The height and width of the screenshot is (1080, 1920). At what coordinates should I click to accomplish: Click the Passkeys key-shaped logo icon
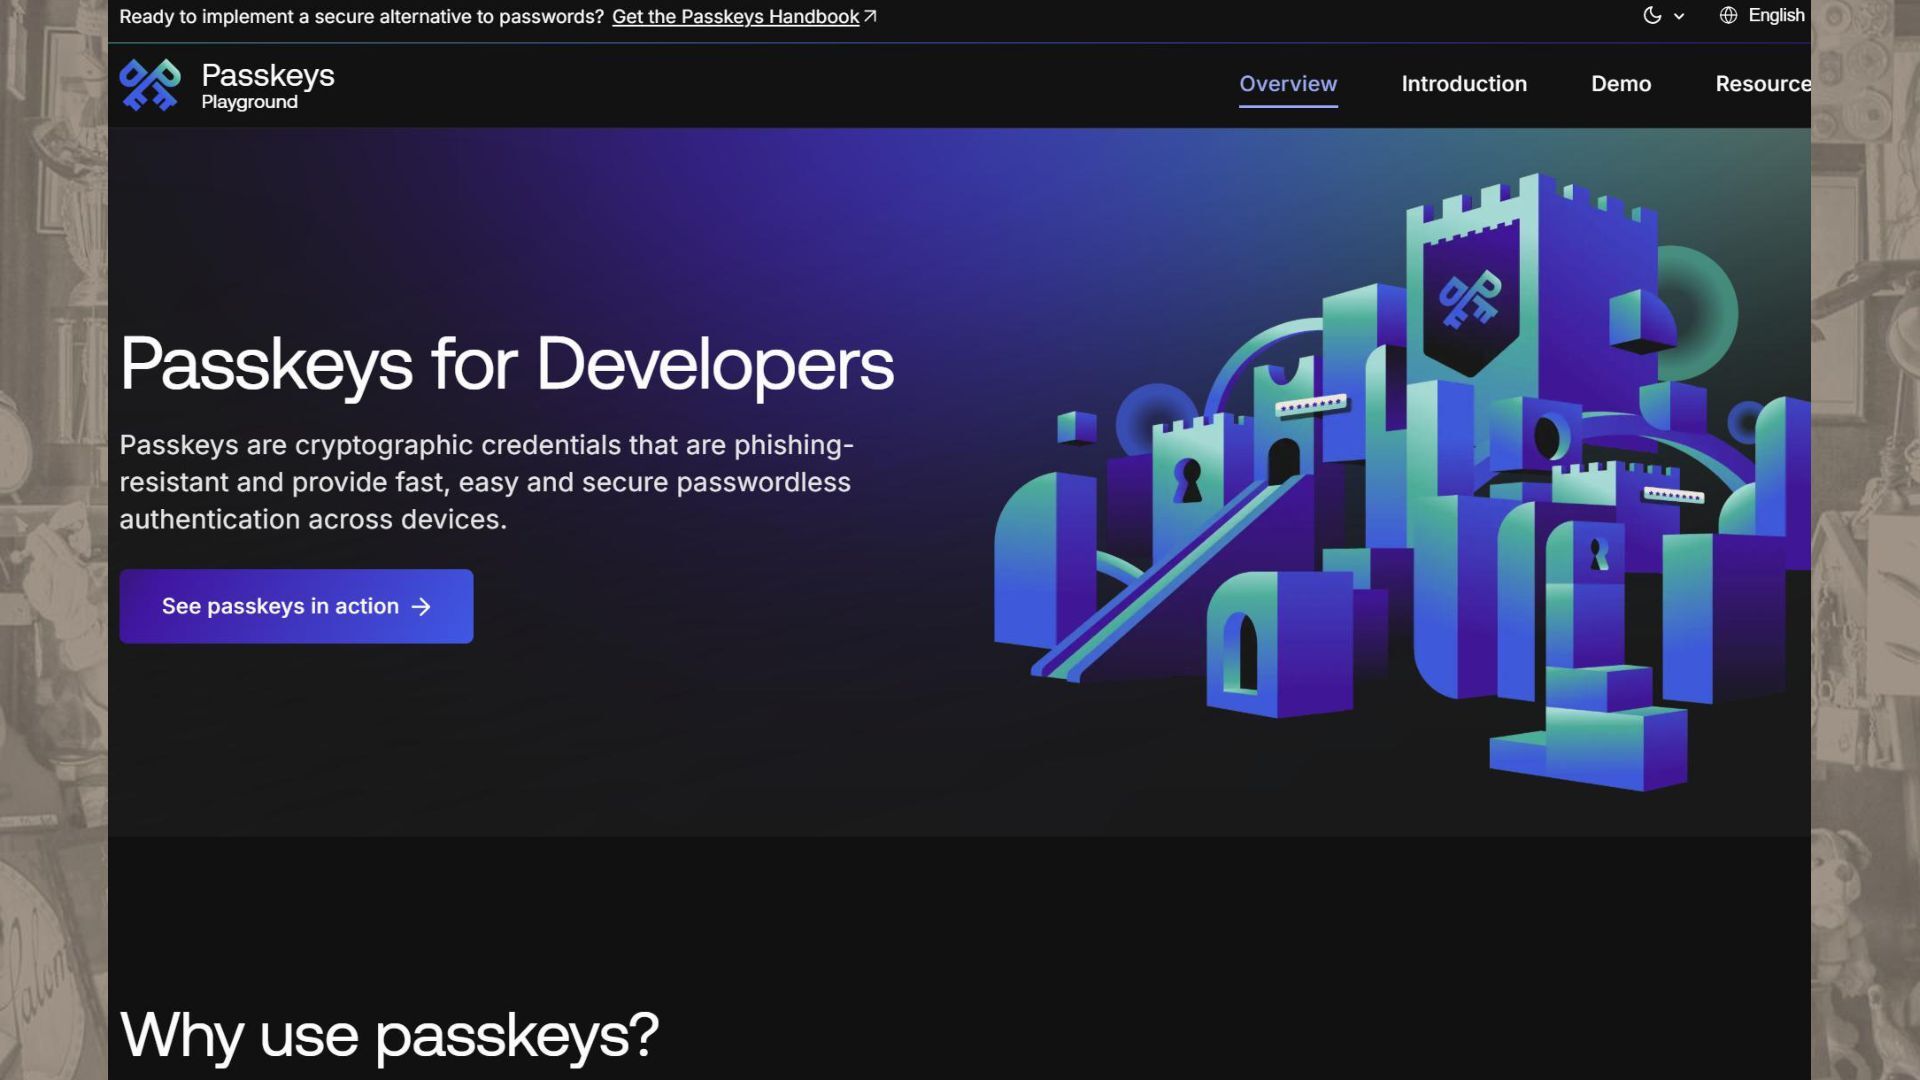click(x=150, y=85)
